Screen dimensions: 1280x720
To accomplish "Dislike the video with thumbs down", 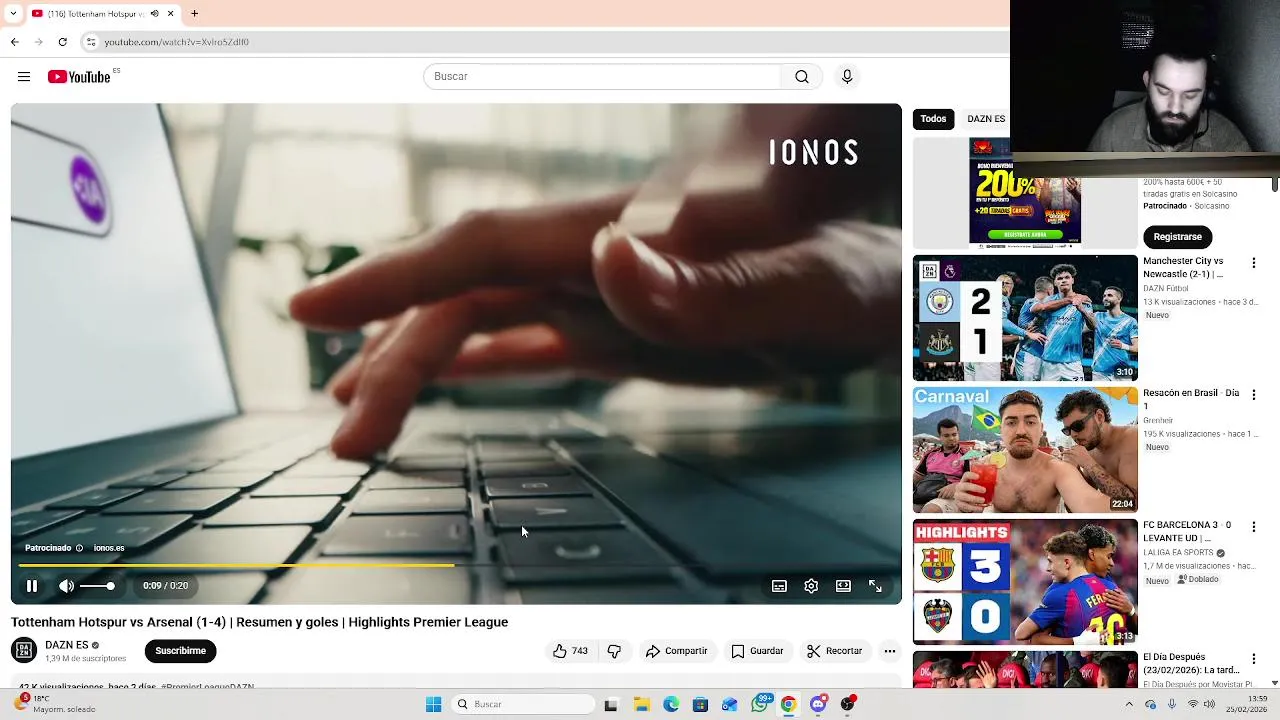I will pos(614,651).
